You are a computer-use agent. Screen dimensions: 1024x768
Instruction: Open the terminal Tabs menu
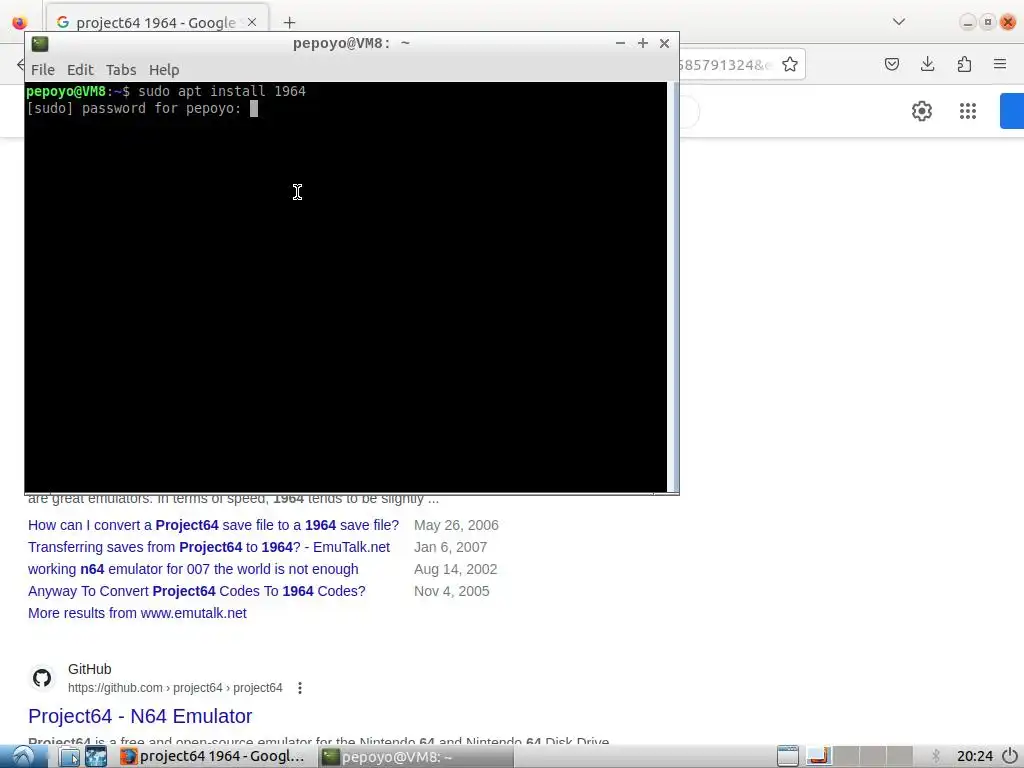pos(121,70)
